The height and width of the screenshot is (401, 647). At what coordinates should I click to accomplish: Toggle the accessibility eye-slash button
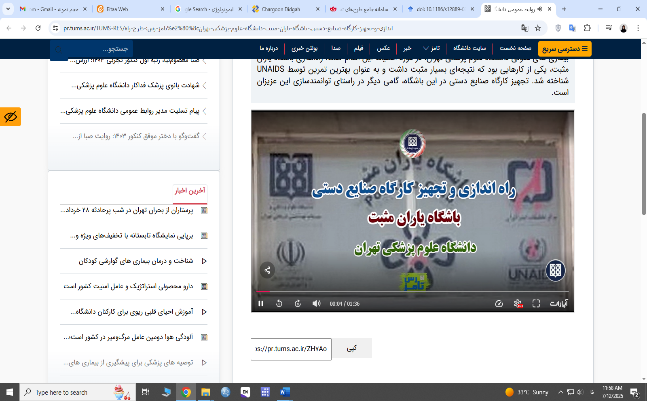[x=10, y=117]
